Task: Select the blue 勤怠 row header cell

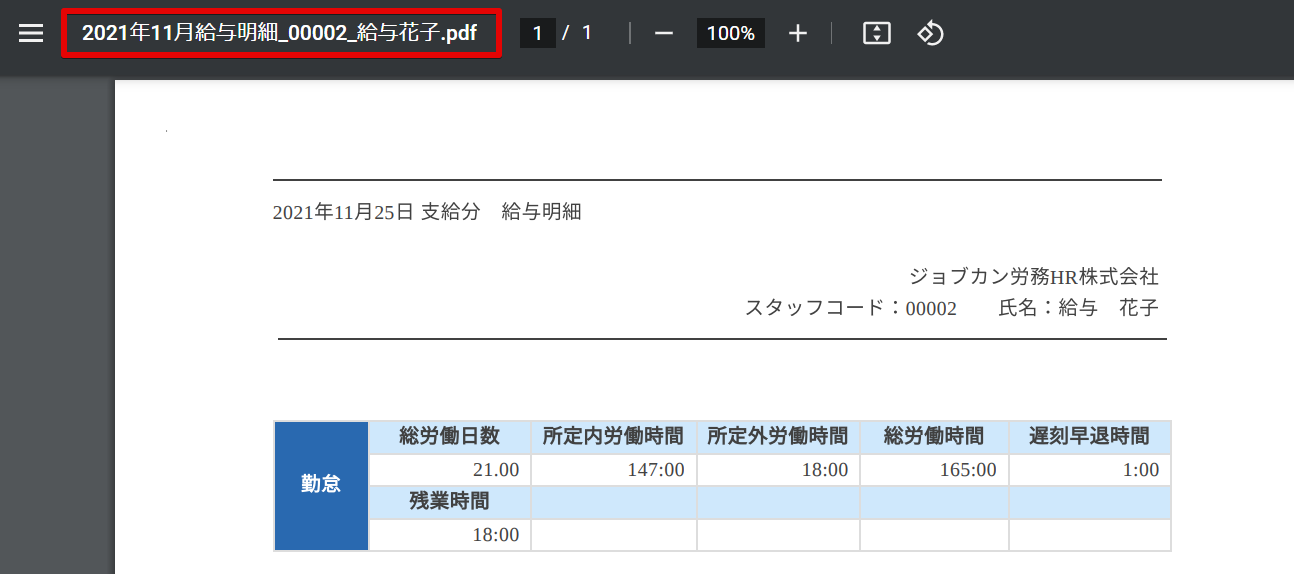Action: 321,485
